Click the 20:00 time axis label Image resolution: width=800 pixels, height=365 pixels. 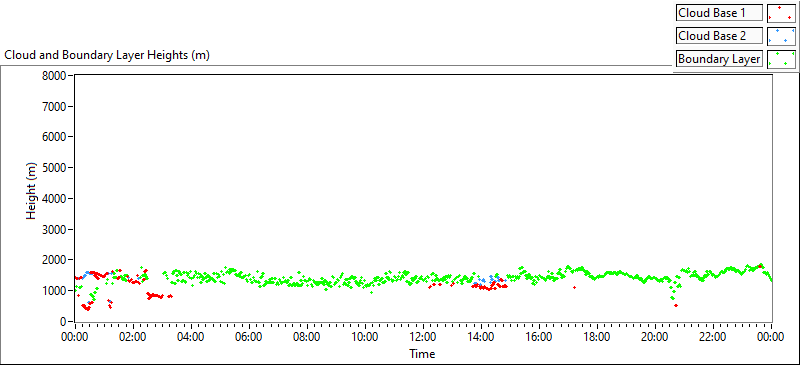click(x=655, y=337)
